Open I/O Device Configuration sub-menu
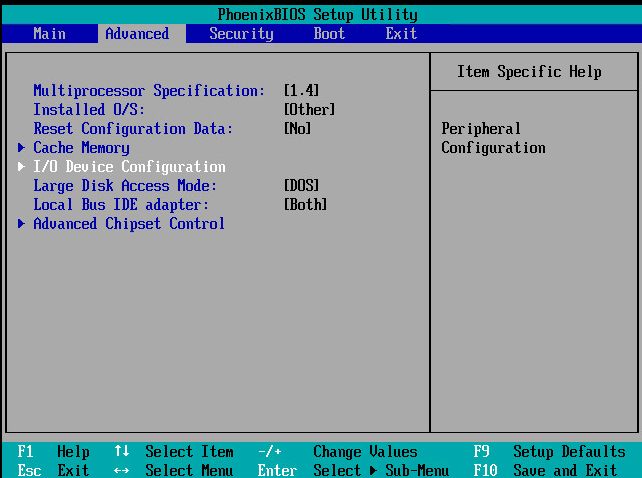This screenshot has width=642, height=478. click(x=129, y=166)
